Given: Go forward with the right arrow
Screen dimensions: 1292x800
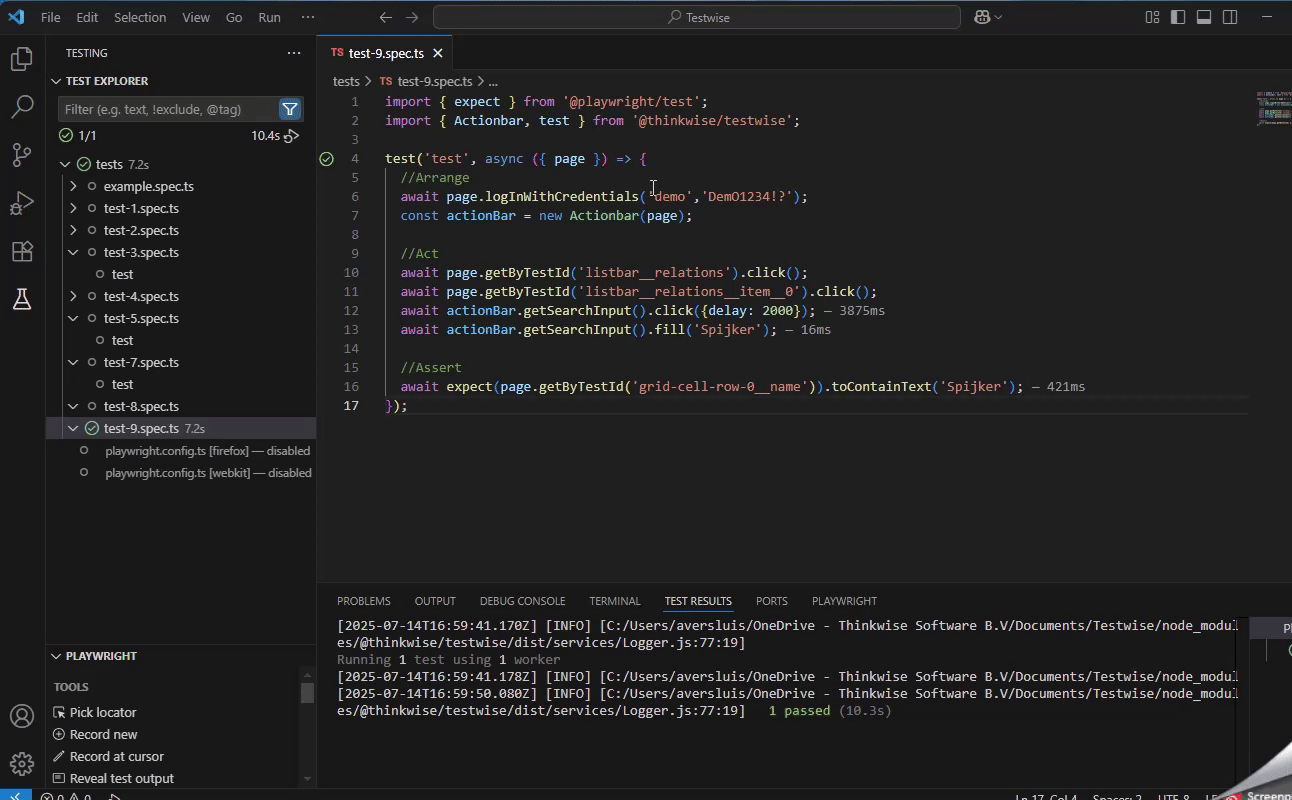Looking at the screenshot, I should 412,17.
